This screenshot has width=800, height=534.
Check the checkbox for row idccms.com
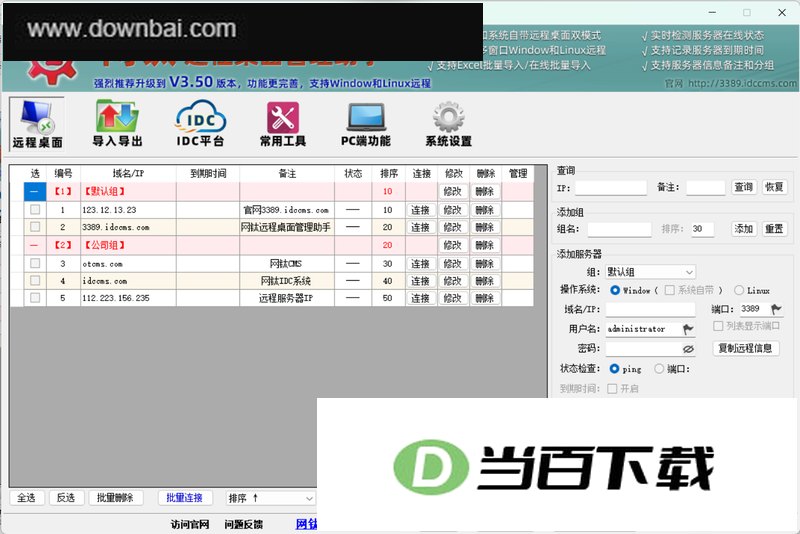click(35, 281)
